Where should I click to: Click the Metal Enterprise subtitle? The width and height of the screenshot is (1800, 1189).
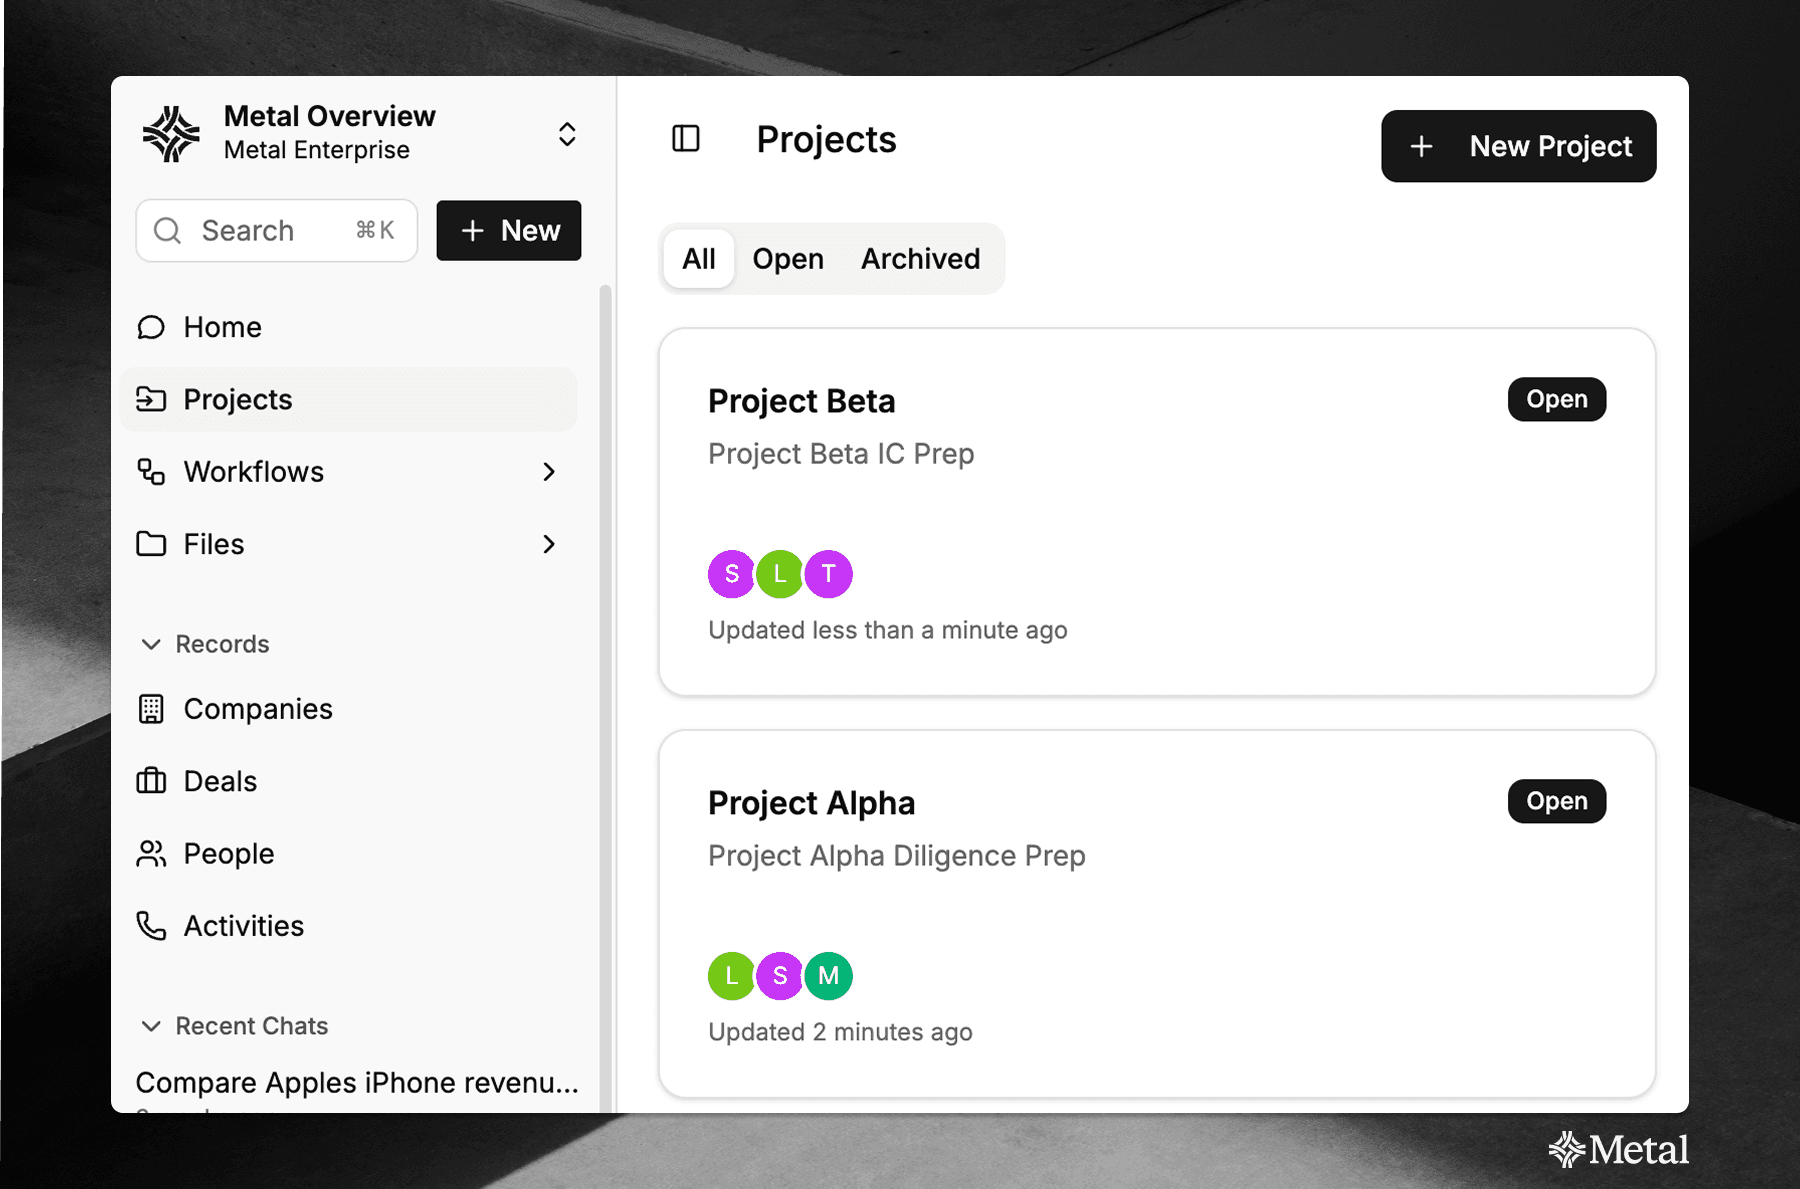(x=316, y=150)
